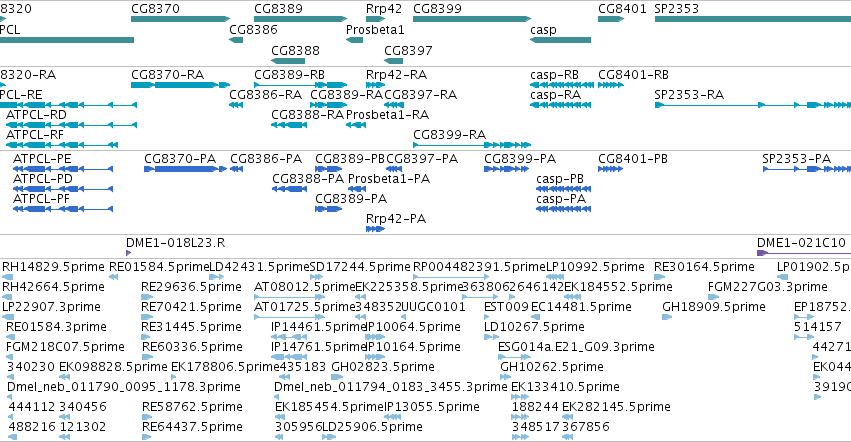Click the Prosbeta1-RA transcript label

point(388,115)
